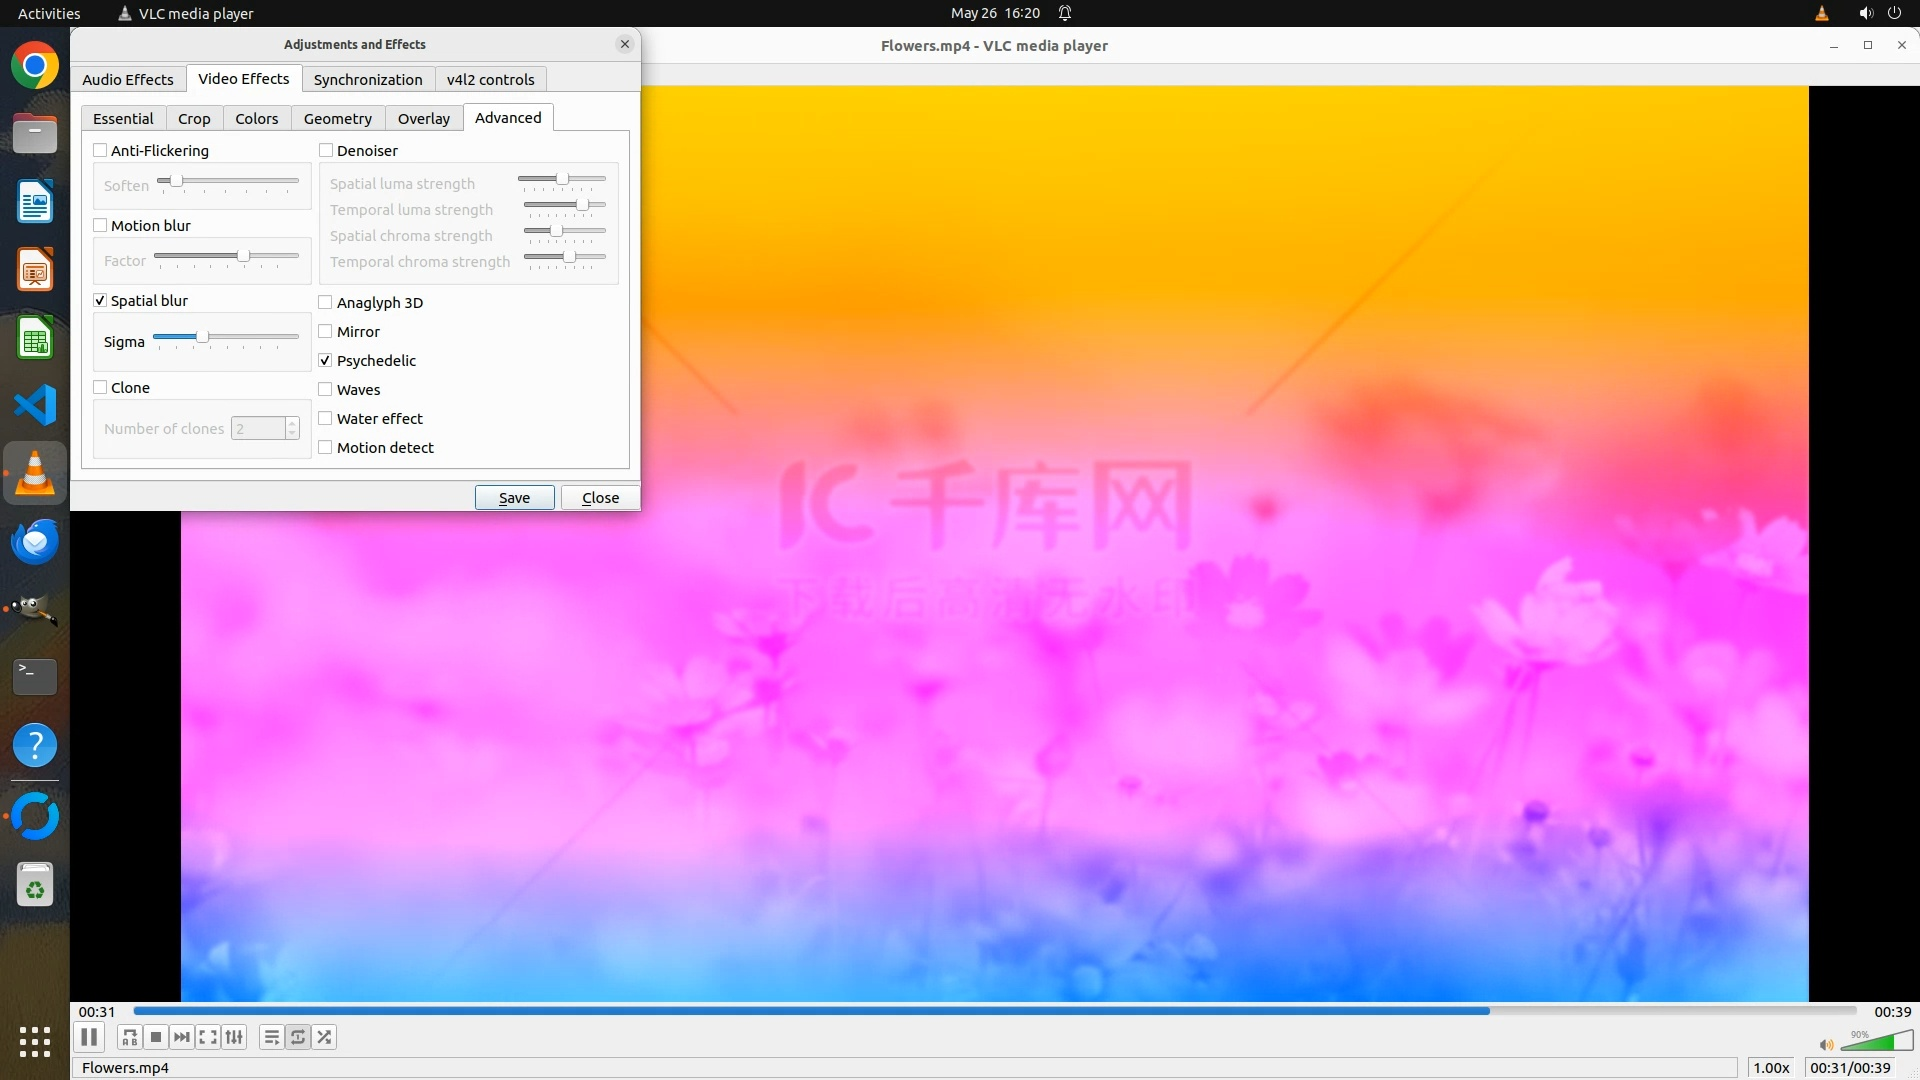The image size is (1920, 1080).
Task: Toggle the playlist view
Action: [271, 1037]
